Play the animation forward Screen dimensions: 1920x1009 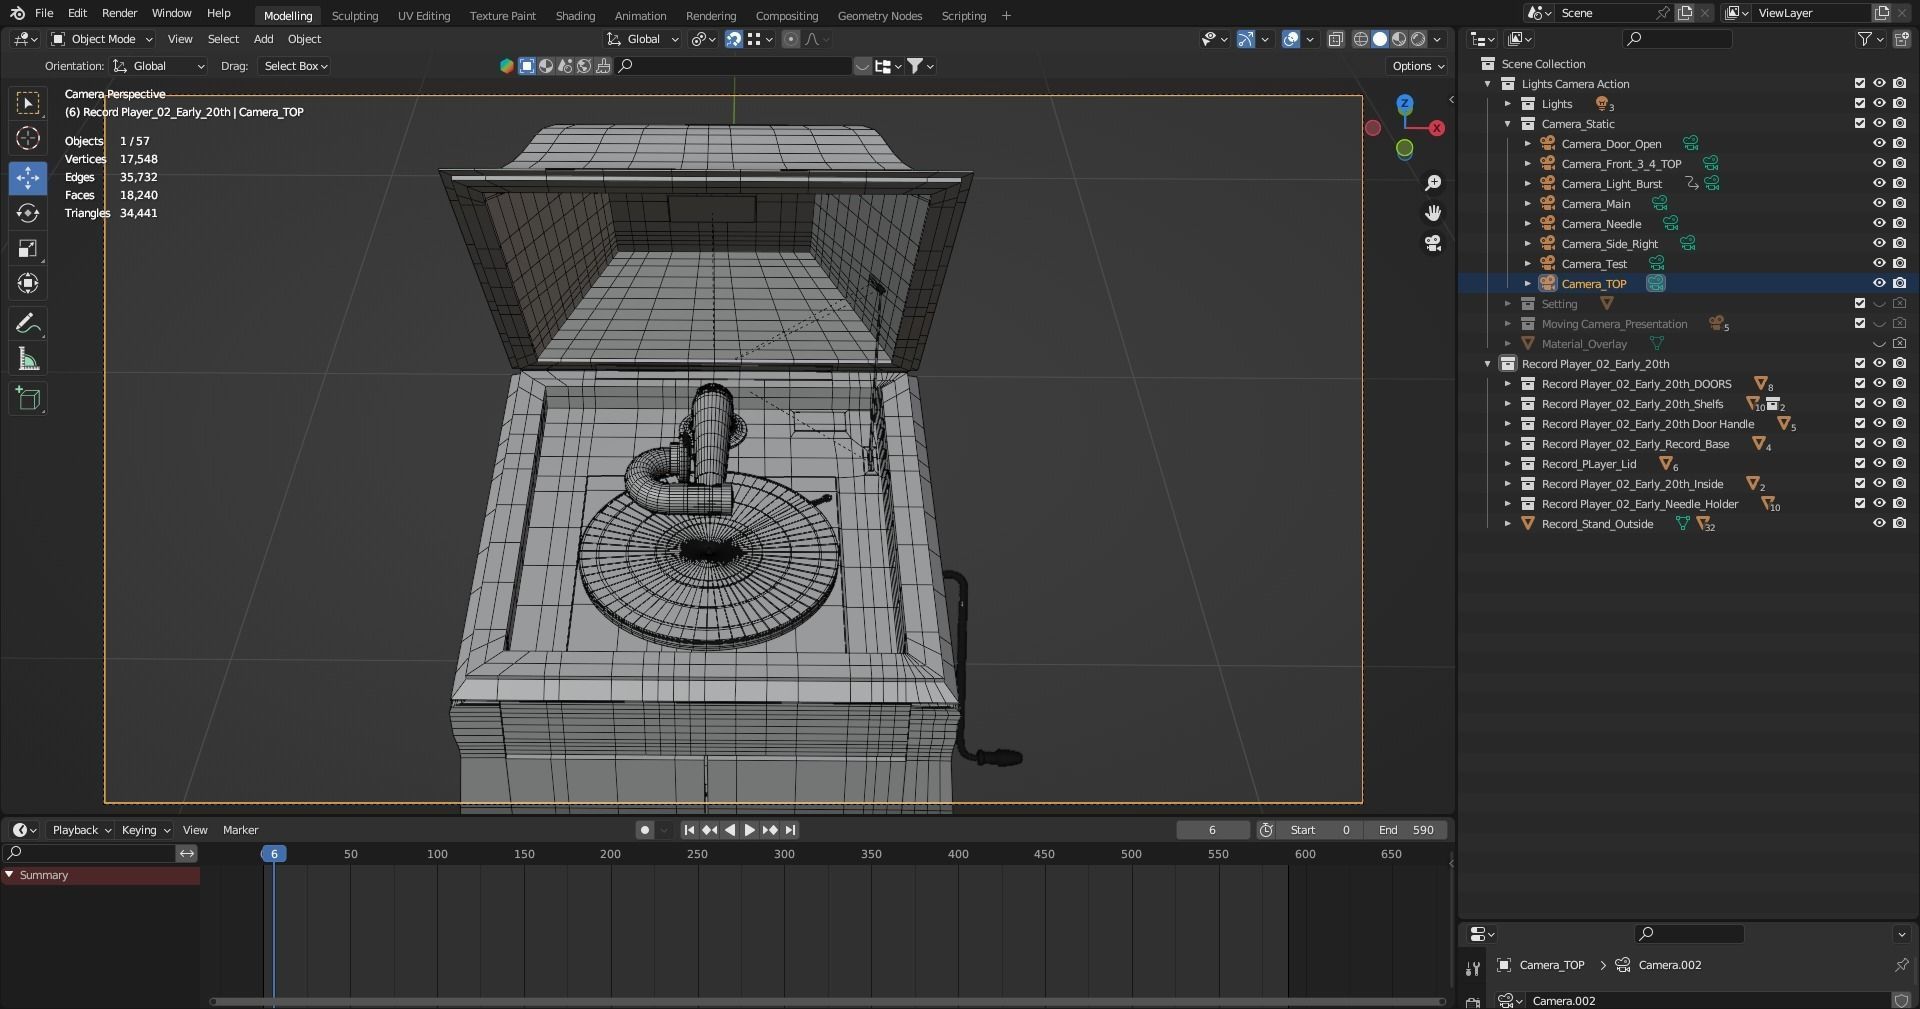pos(749,830)
